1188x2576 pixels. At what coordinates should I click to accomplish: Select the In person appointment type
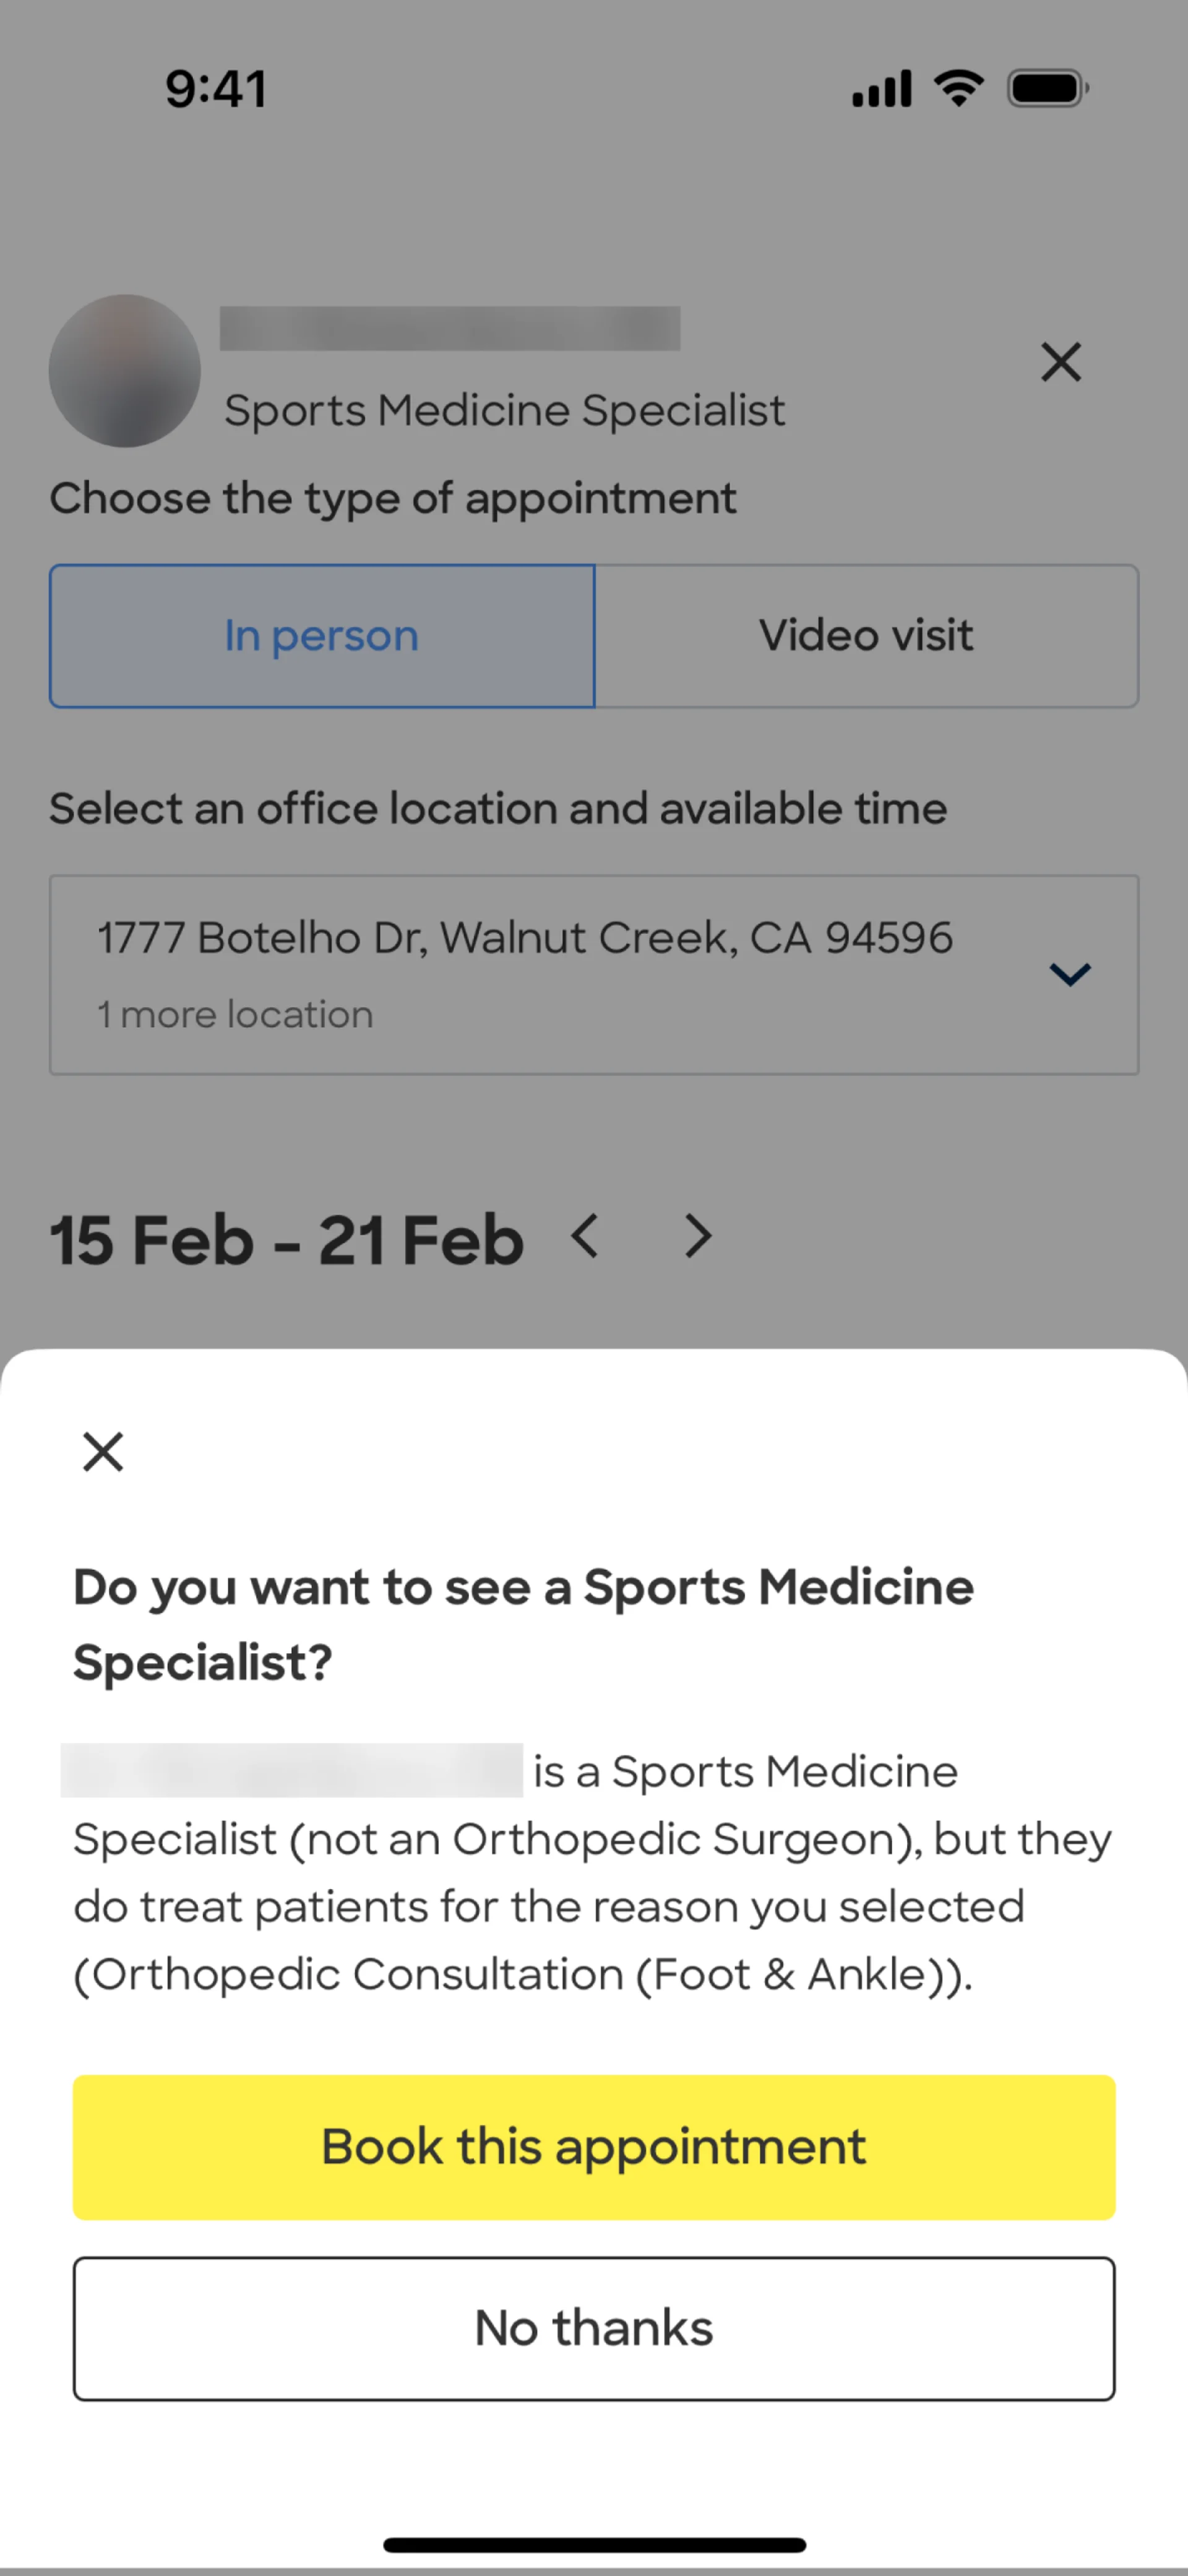pos(322,636)
